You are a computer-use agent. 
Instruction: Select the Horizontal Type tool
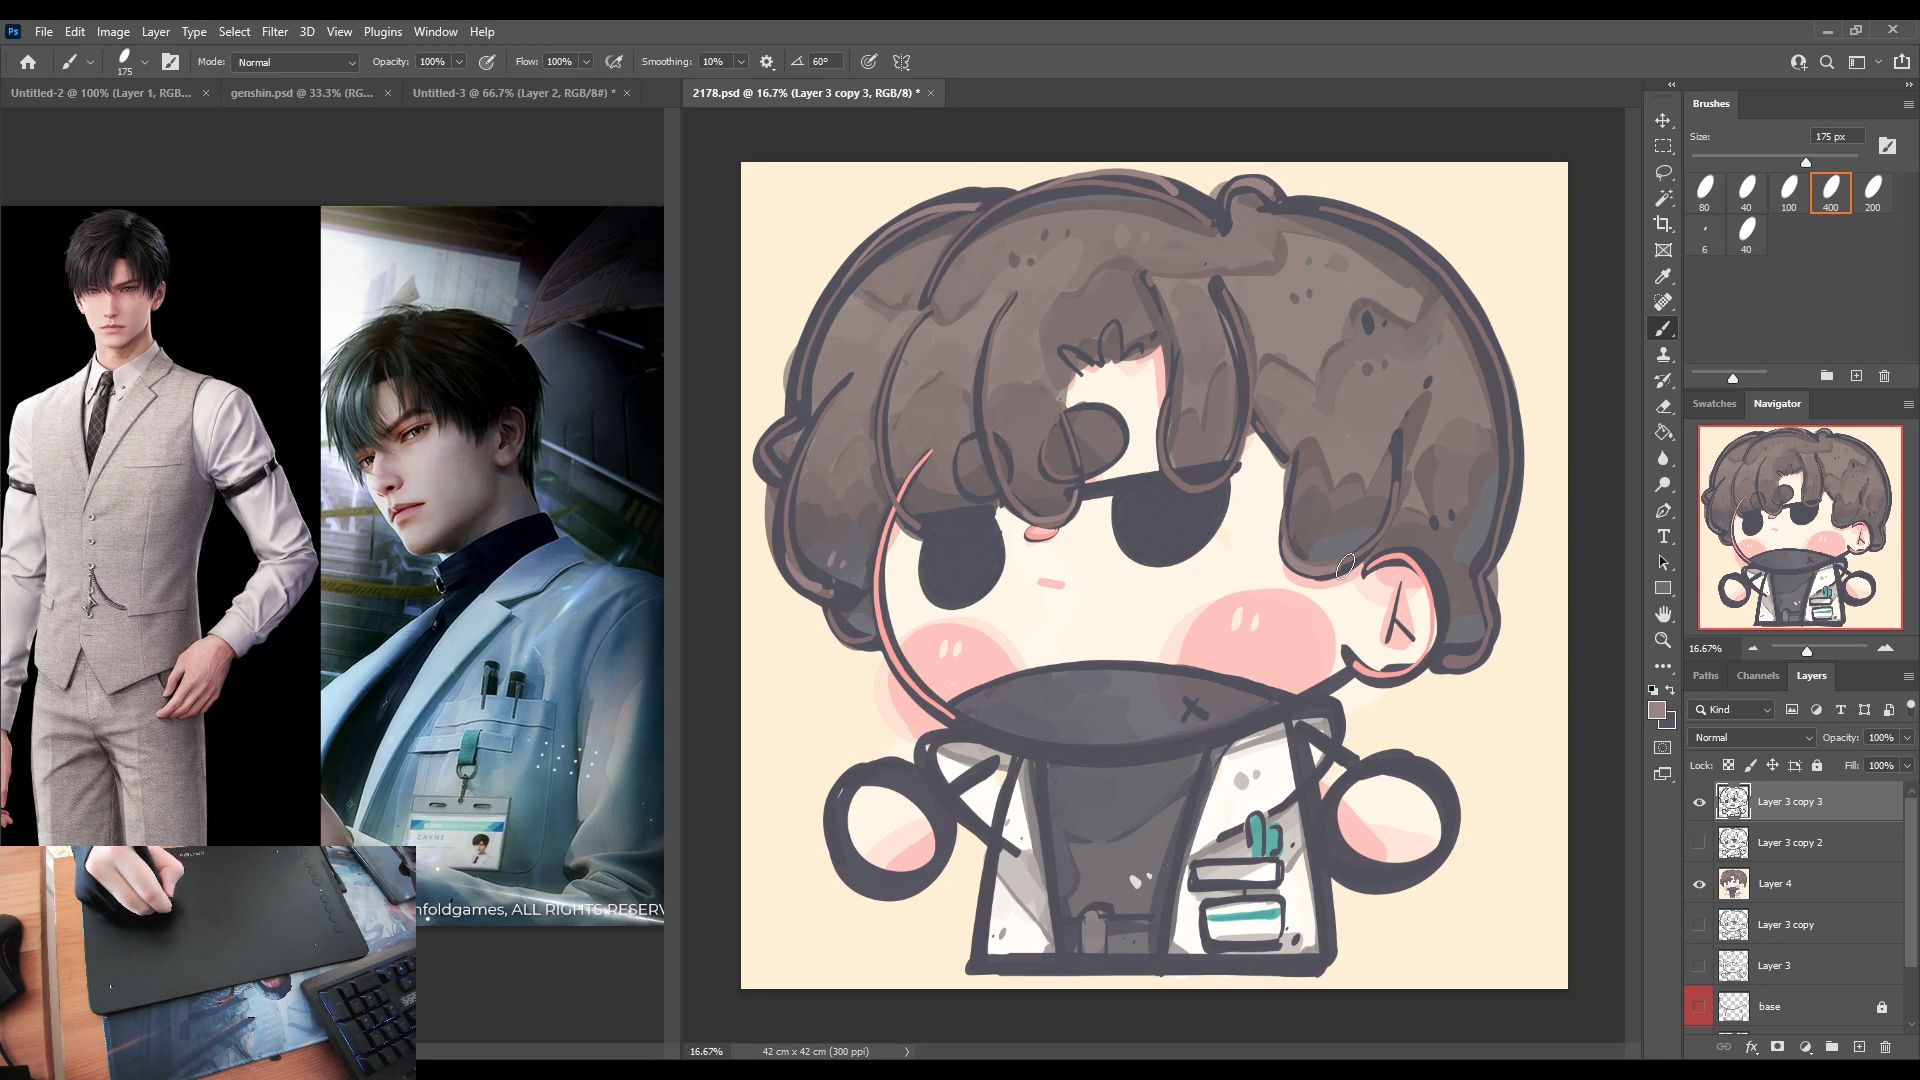pyautogui.click(x=1663, y=537)
